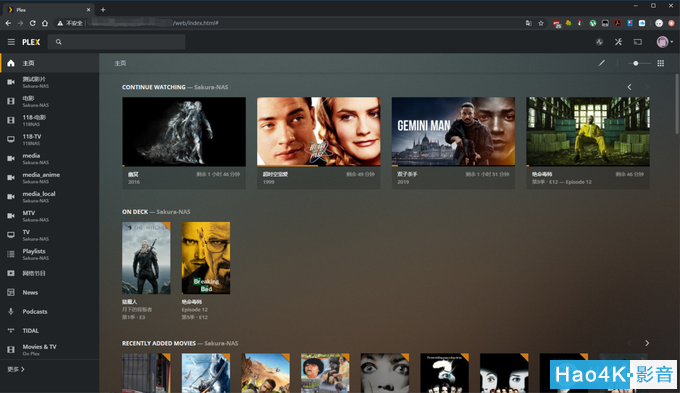Adjust the thumbnail size slider
The image size is (680, 393).
click(x=639, y=63)
